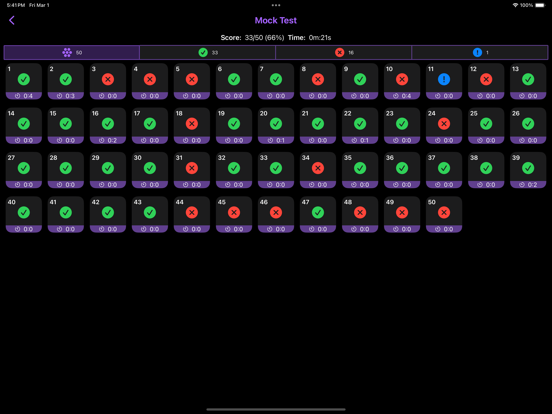Click the 0:1 timer on question 22

pos(360,140)
